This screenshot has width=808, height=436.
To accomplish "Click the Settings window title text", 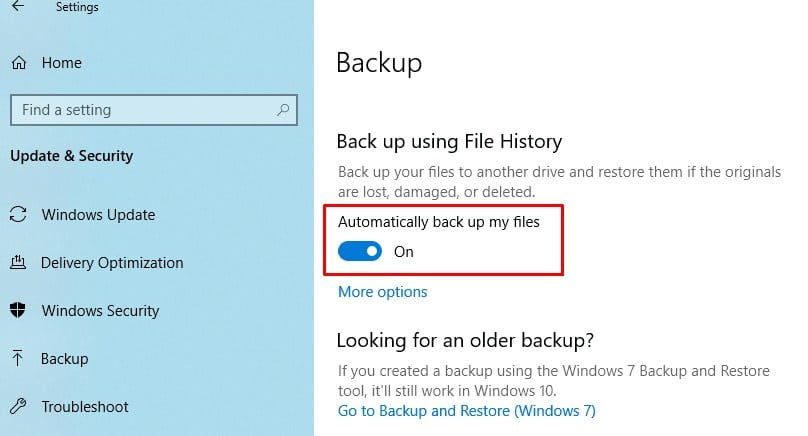I will (x=77, y=7).
